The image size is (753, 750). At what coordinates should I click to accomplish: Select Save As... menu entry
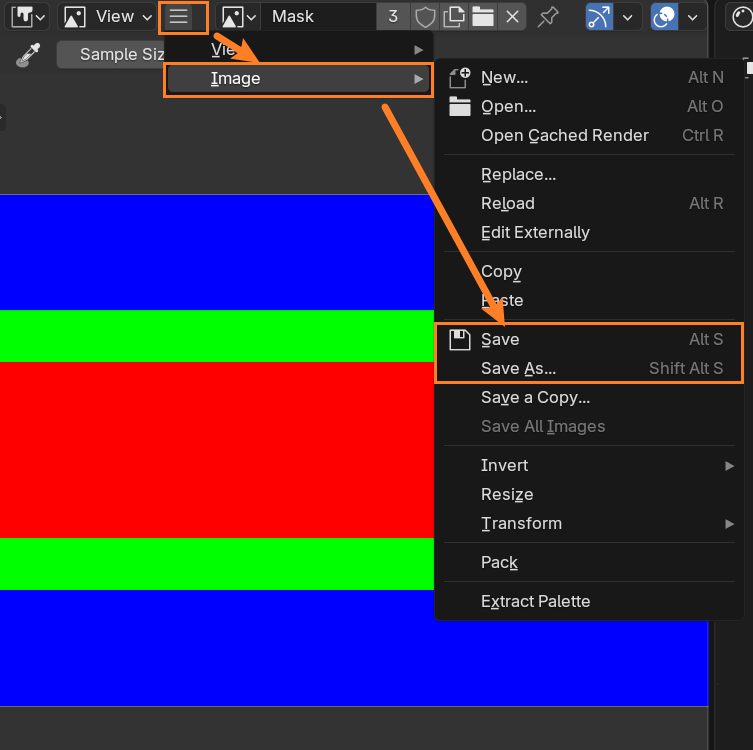(x=518, y=368)
